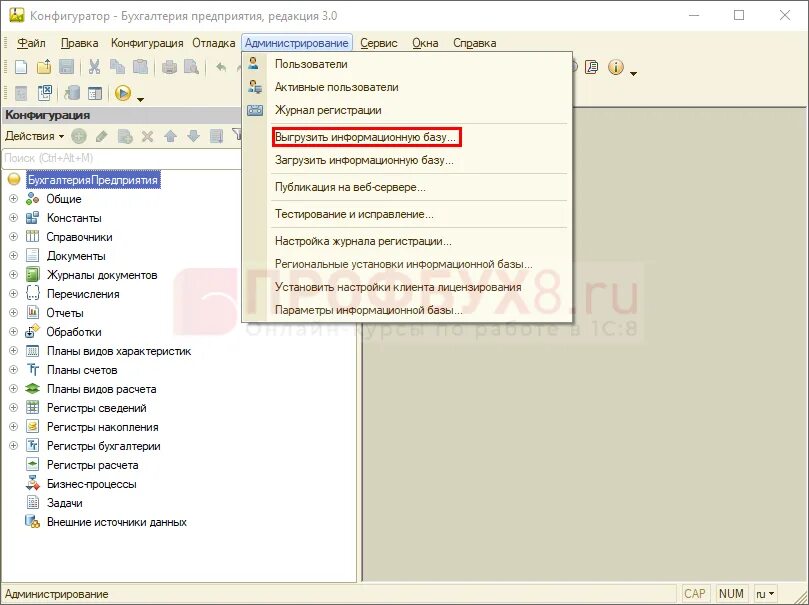
Task: Click the Undo arrow icon
Action: click(221, 67)
